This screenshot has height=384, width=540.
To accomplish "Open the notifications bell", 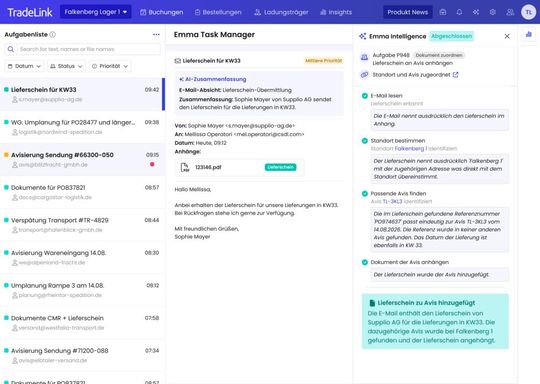I will click(459, 12).
